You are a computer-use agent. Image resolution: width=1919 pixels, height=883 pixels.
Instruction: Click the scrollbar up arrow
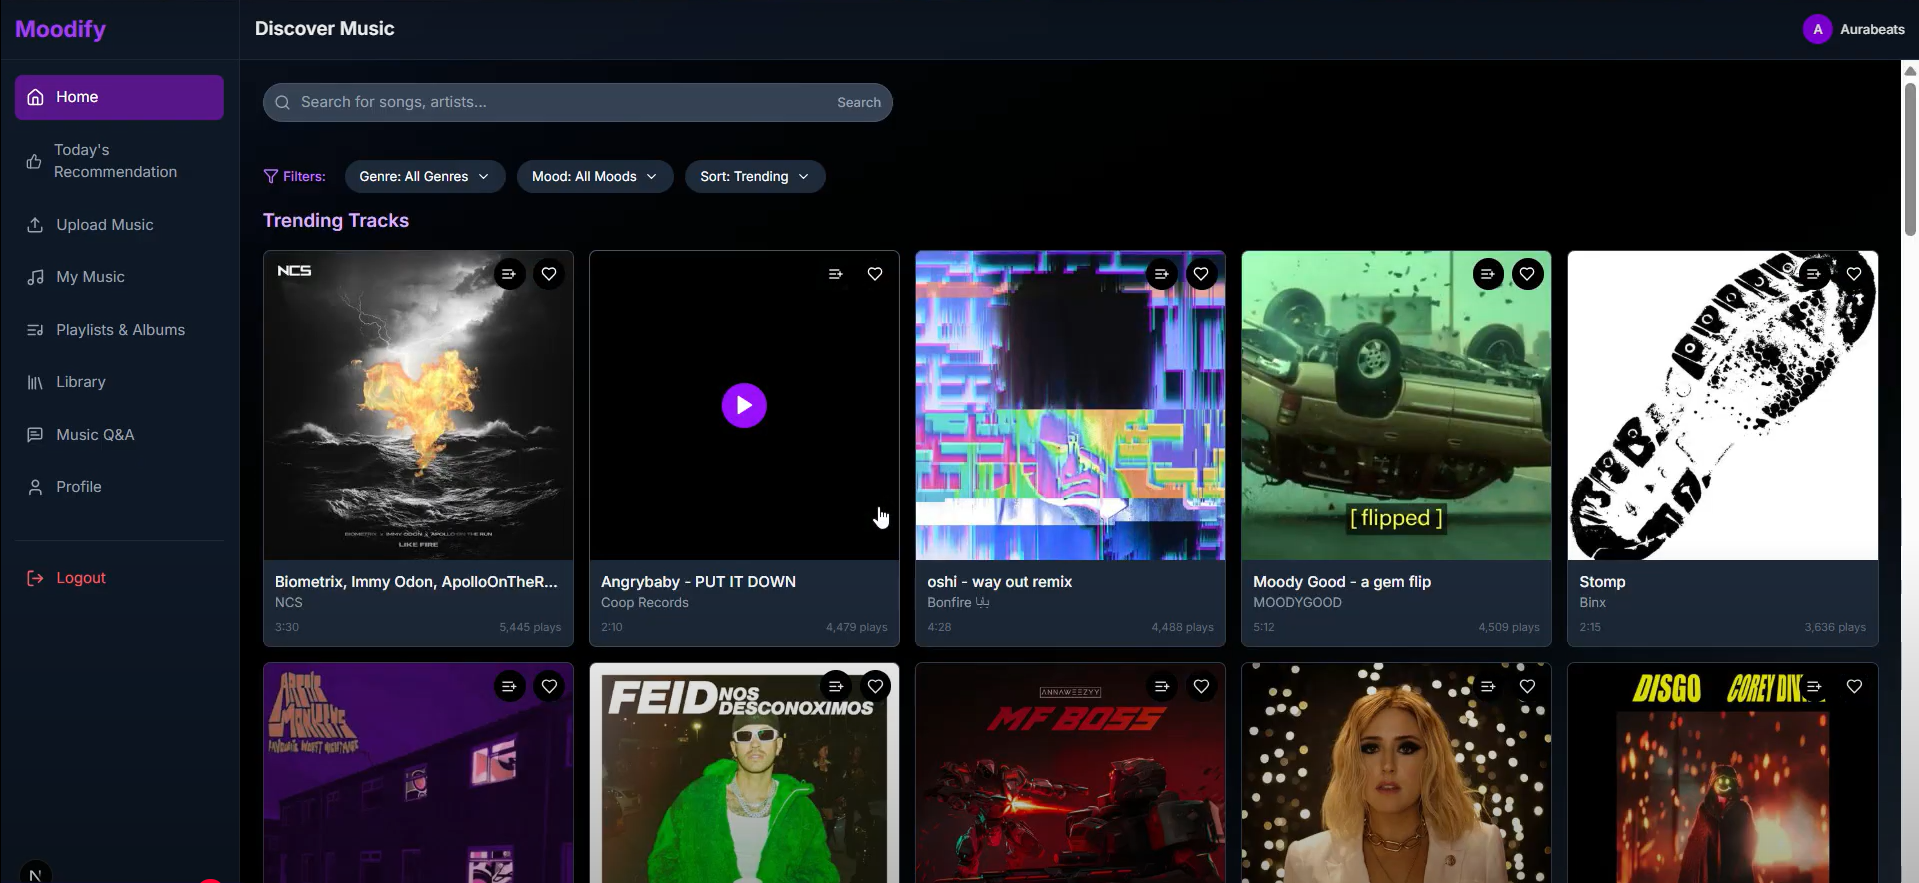click(x=1910, y=70)
